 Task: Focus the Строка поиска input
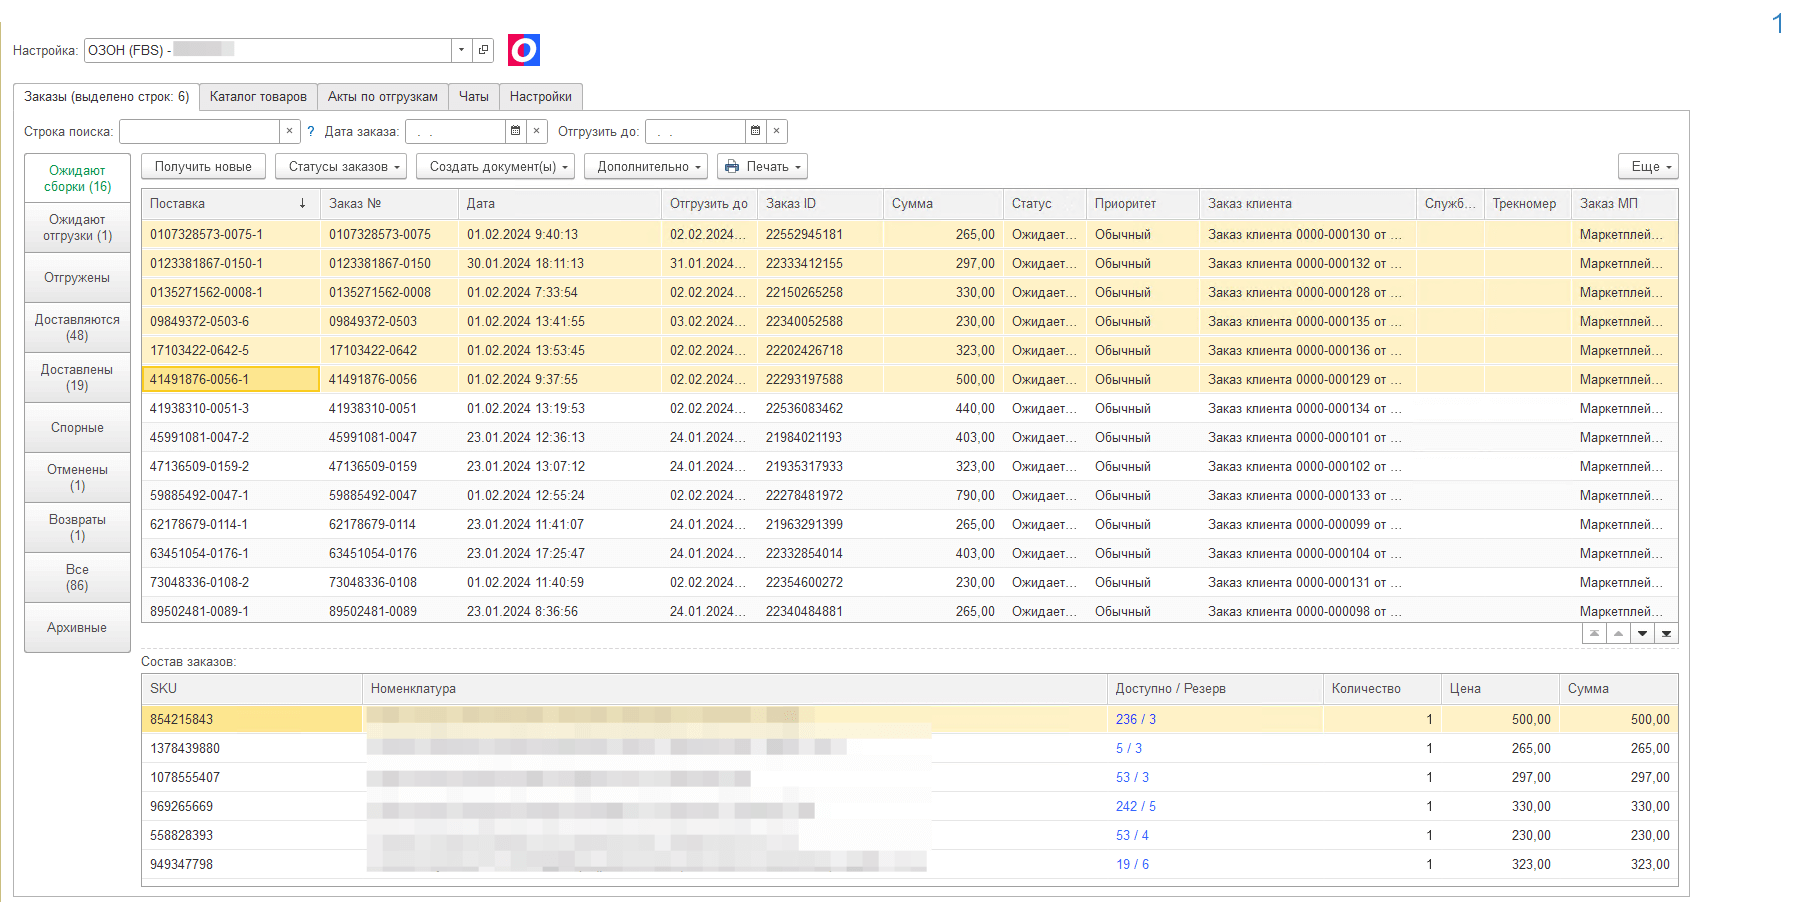click(199, 131)
